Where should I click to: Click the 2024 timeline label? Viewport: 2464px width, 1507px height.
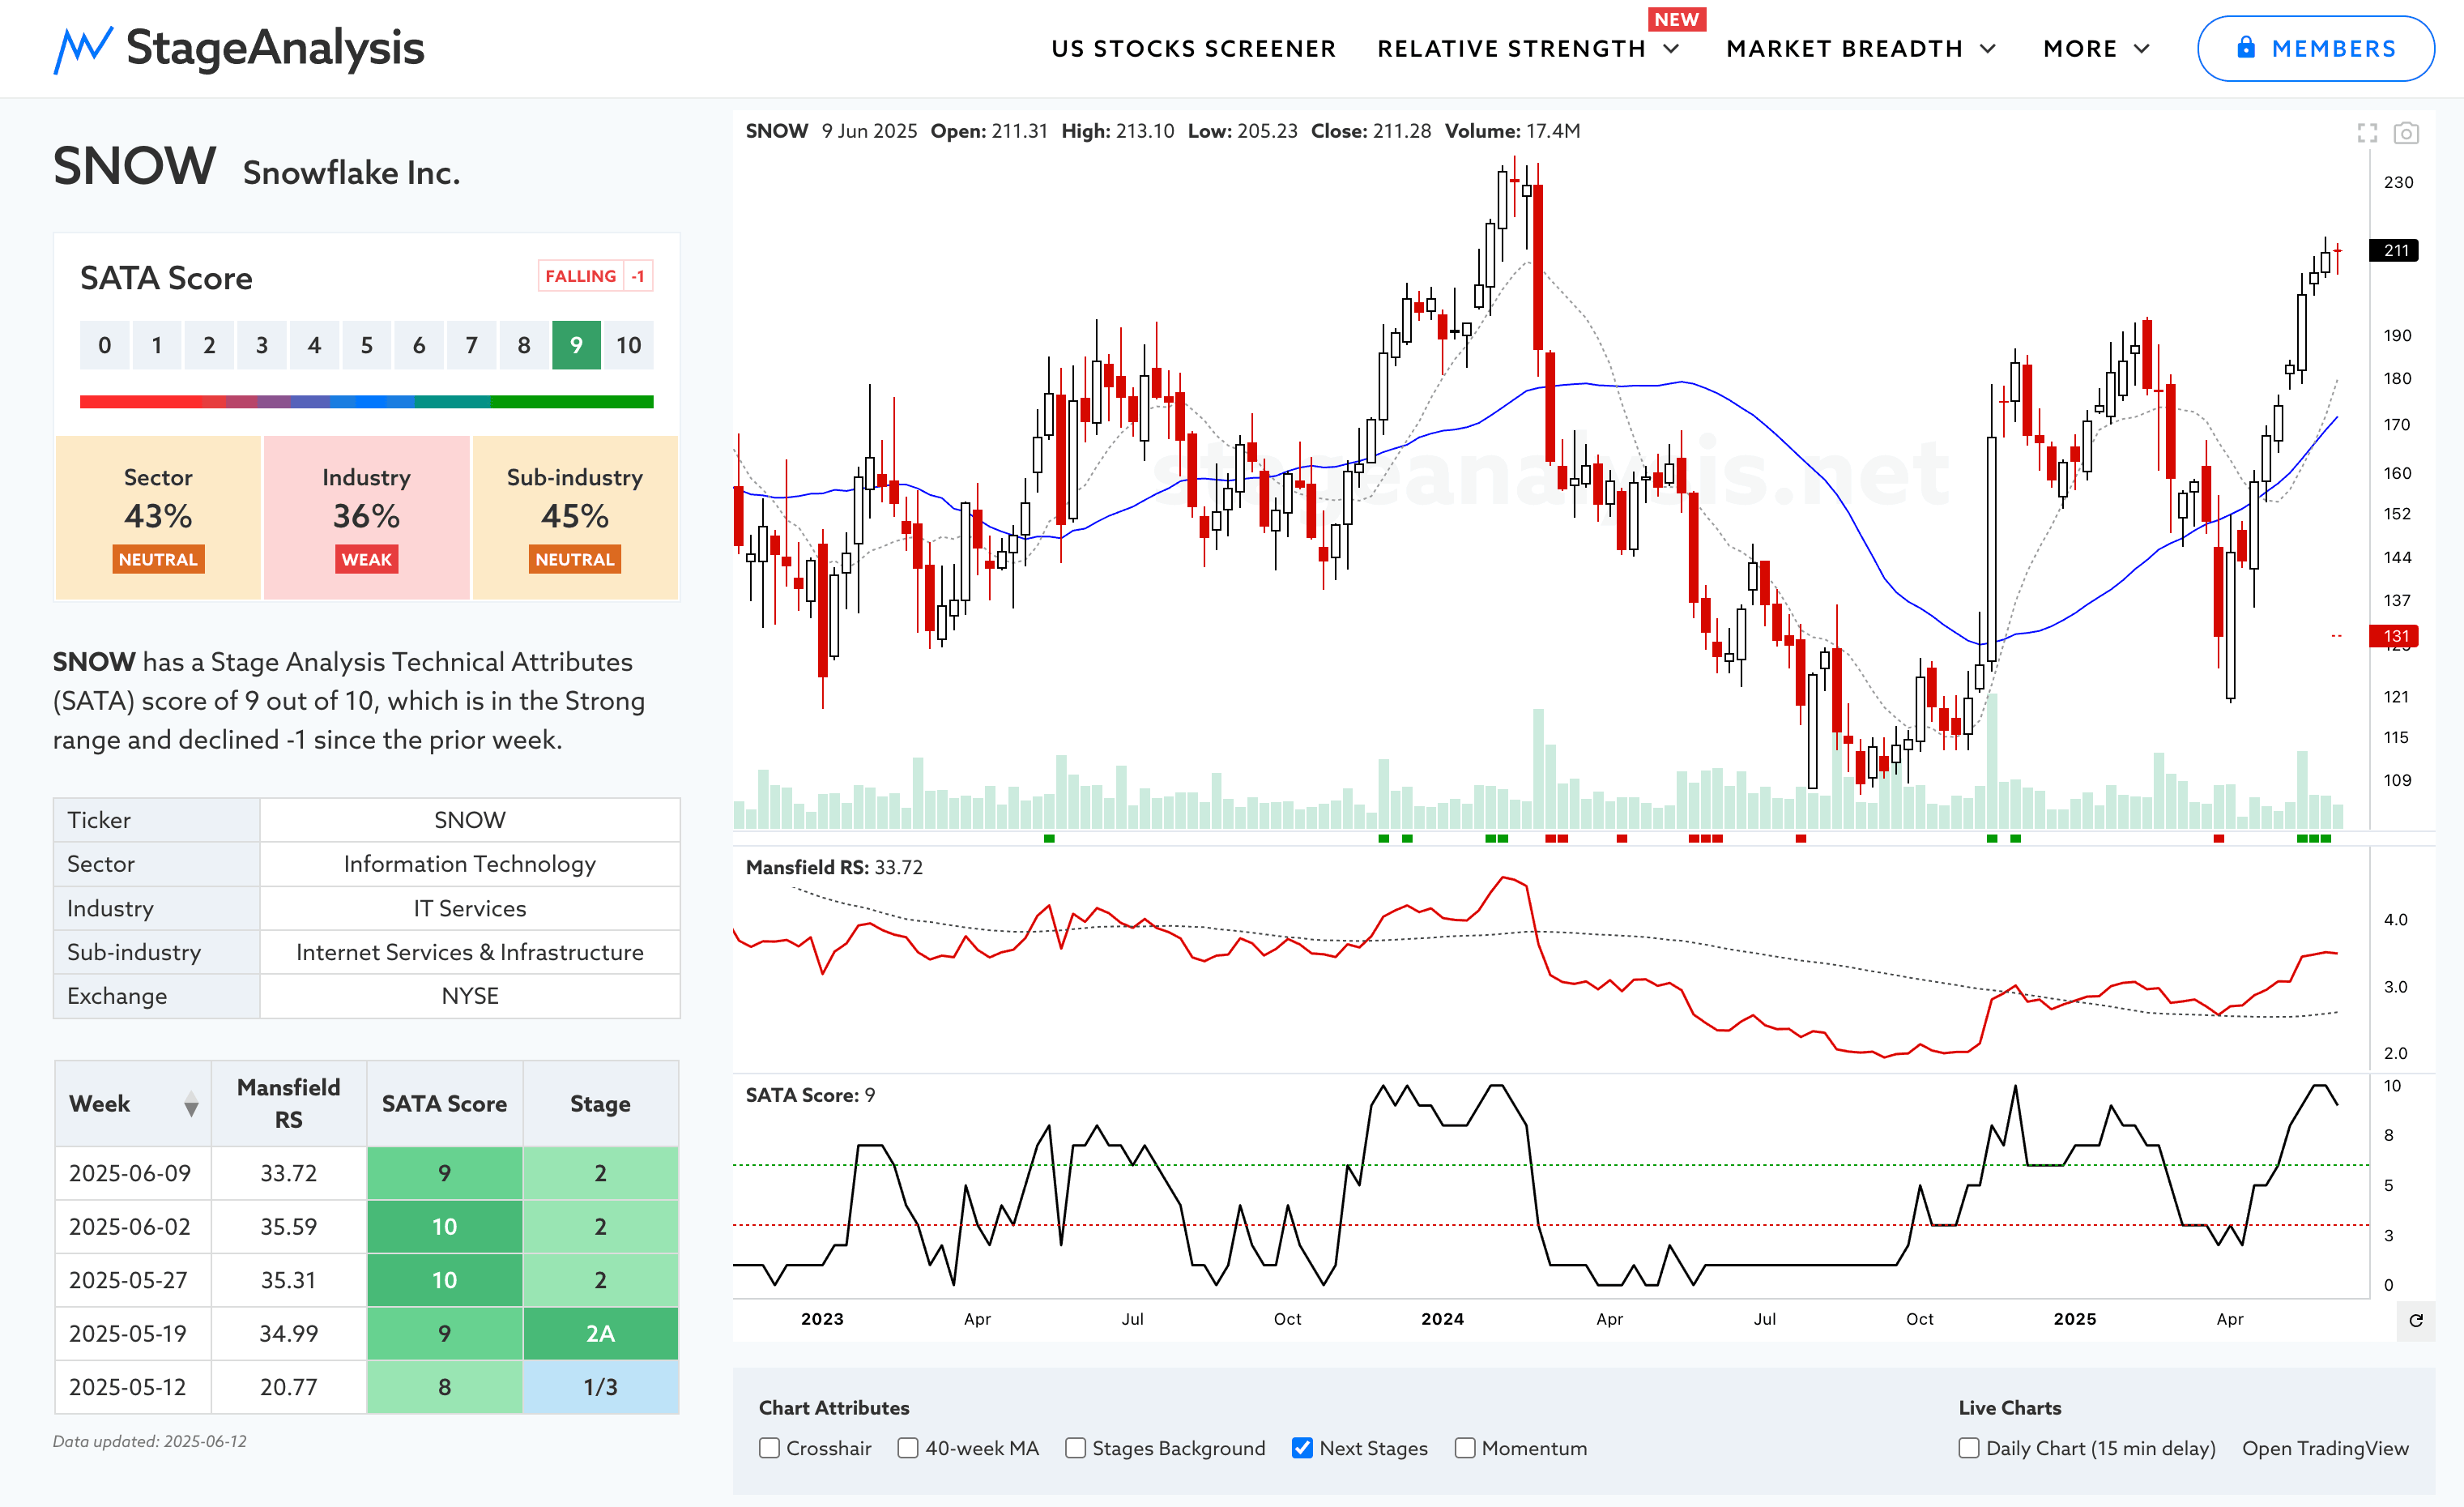click(x=1442, y=1319)
